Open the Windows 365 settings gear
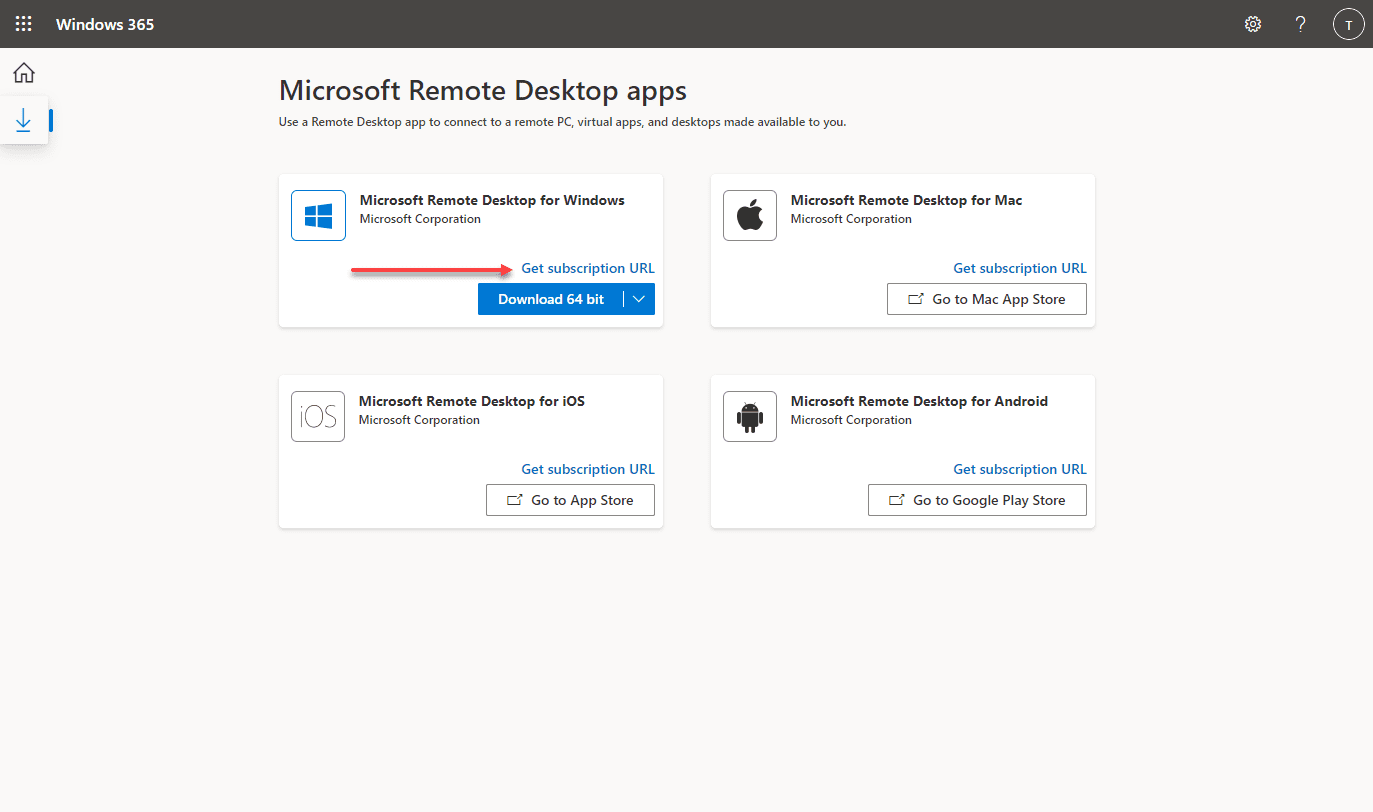This screenshot has height=812, width=1373. click(1252, 23)
